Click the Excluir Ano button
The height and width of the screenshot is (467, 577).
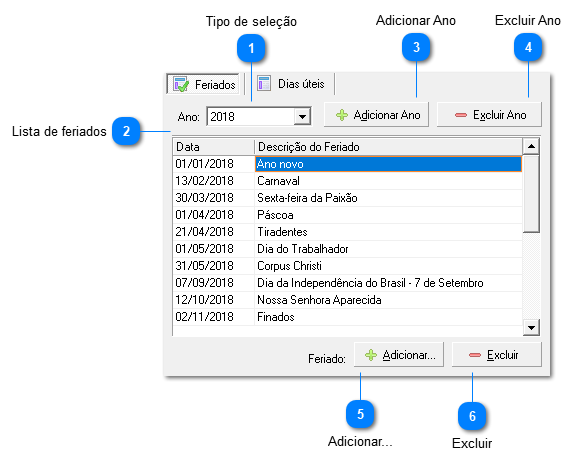coord(489,115)
